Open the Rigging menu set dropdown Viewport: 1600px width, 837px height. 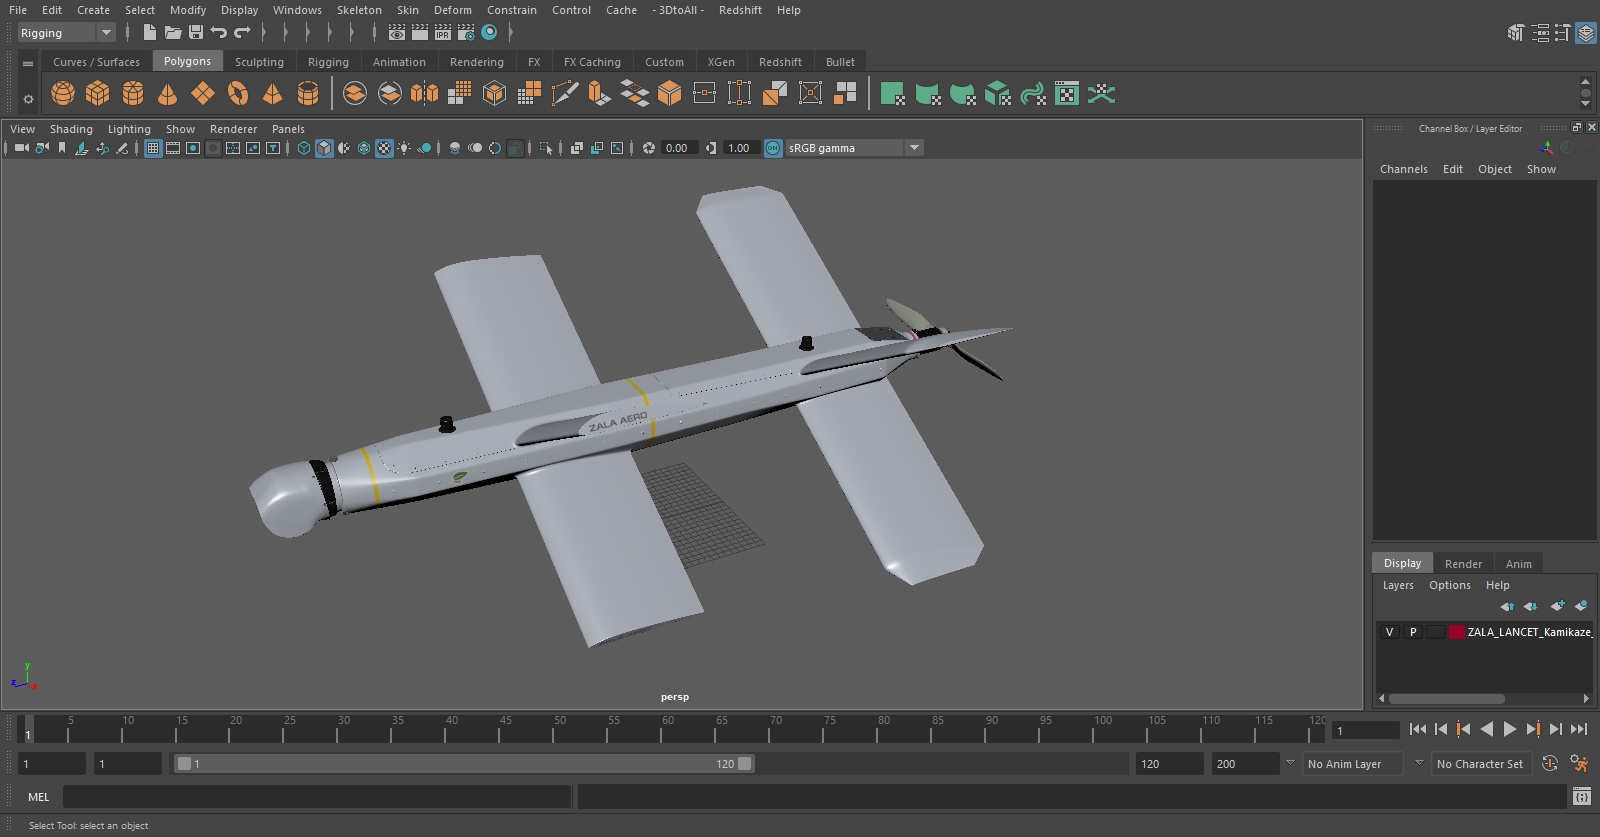67,33
